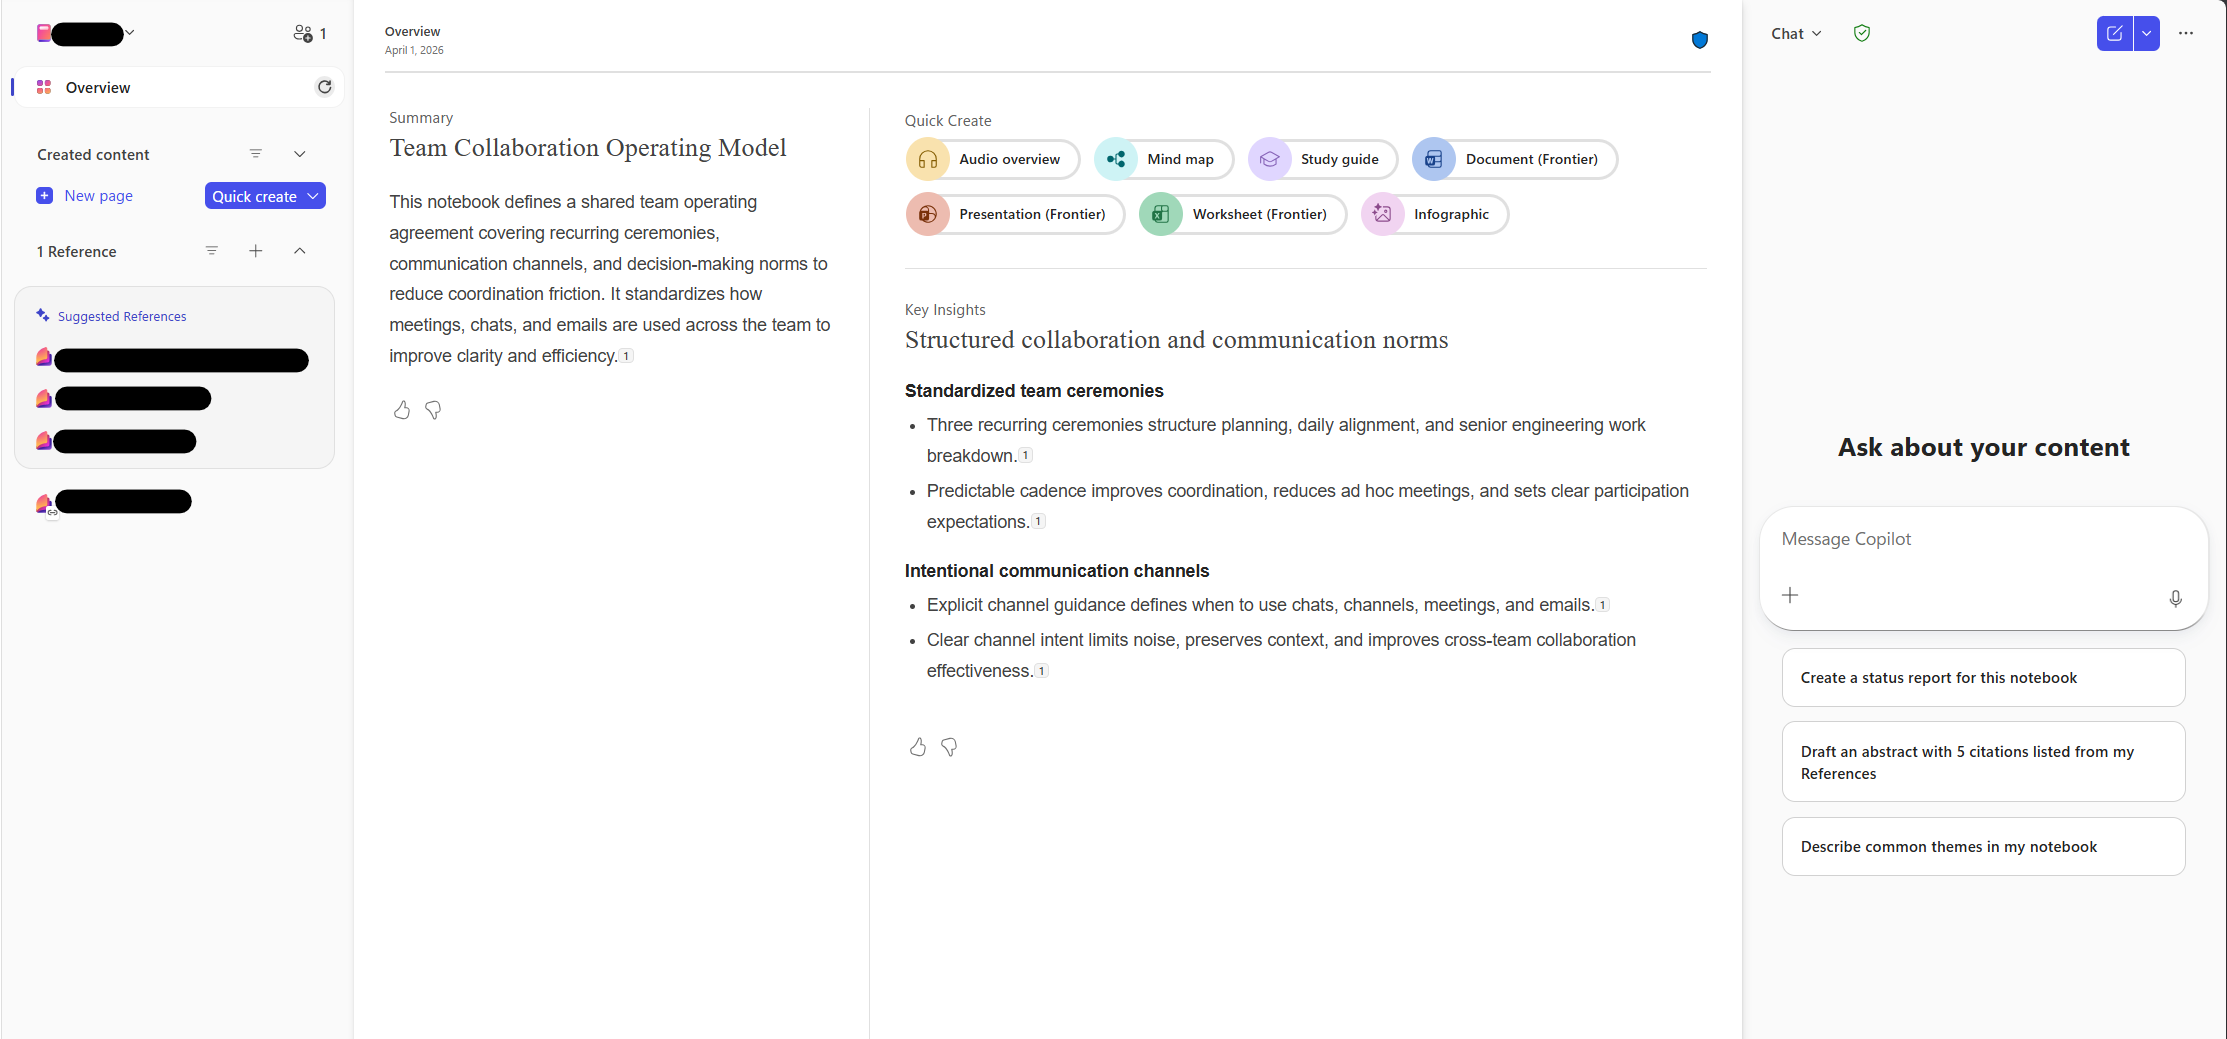Collapse the 1 Reference section

(299, 251)
